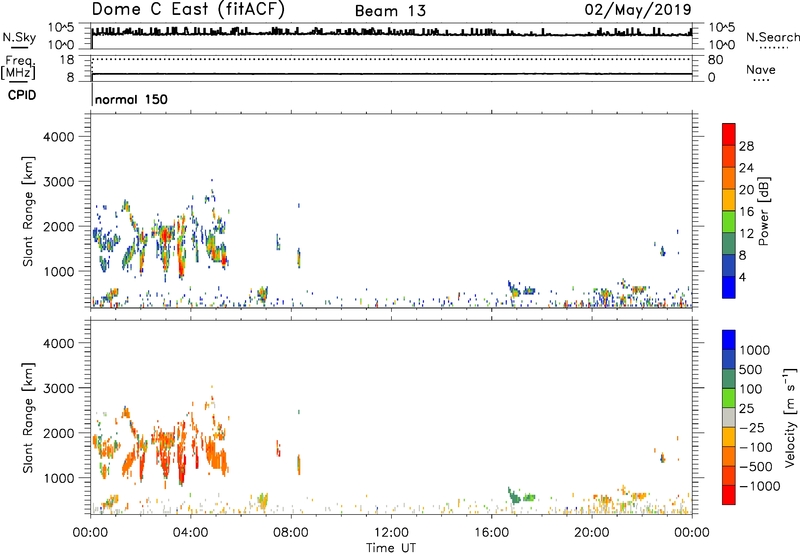Click the dotted Nave line in Freq panel
800x554 pixels.
point(392,59)
